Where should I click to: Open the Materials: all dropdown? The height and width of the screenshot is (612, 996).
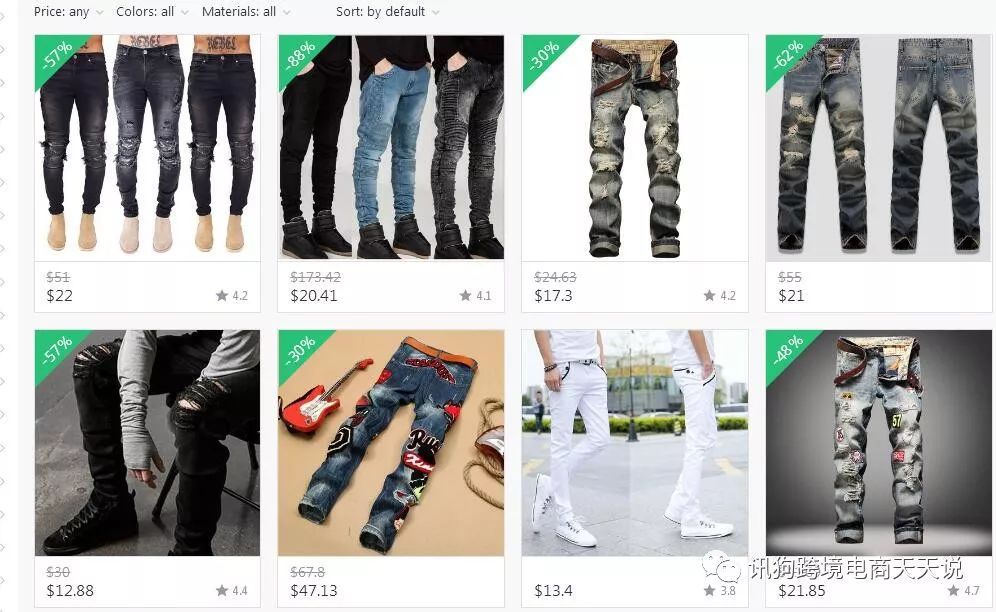246,11
